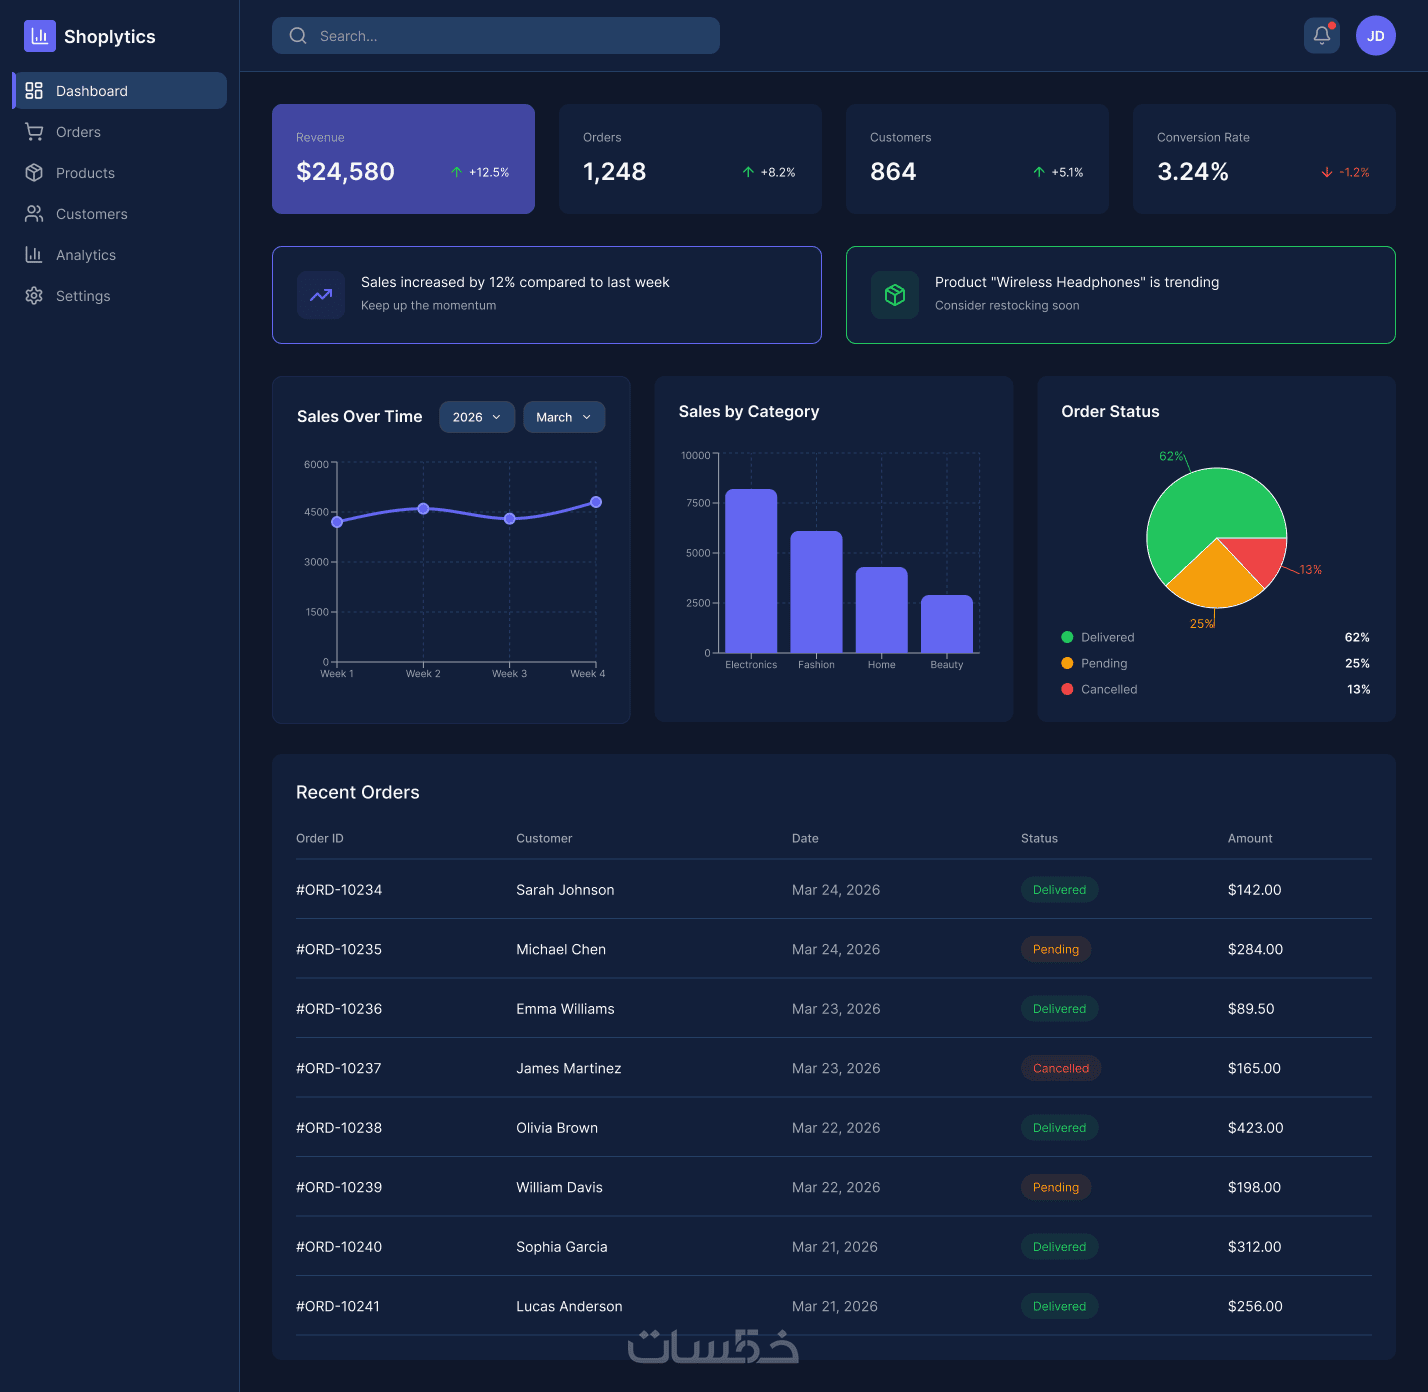Click the trending arrow icon in sales alert
This screenshot has height=1392, width=1428.
(x=321, y=295)
